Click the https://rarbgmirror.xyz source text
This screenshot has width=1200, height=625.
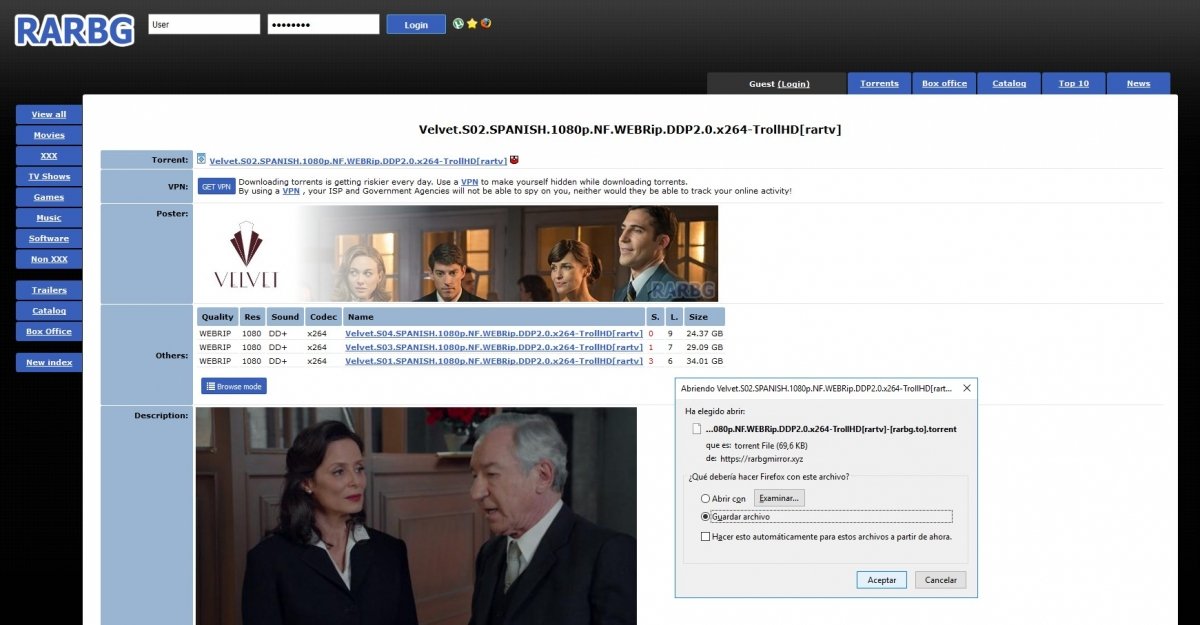(x=762, y=458)
